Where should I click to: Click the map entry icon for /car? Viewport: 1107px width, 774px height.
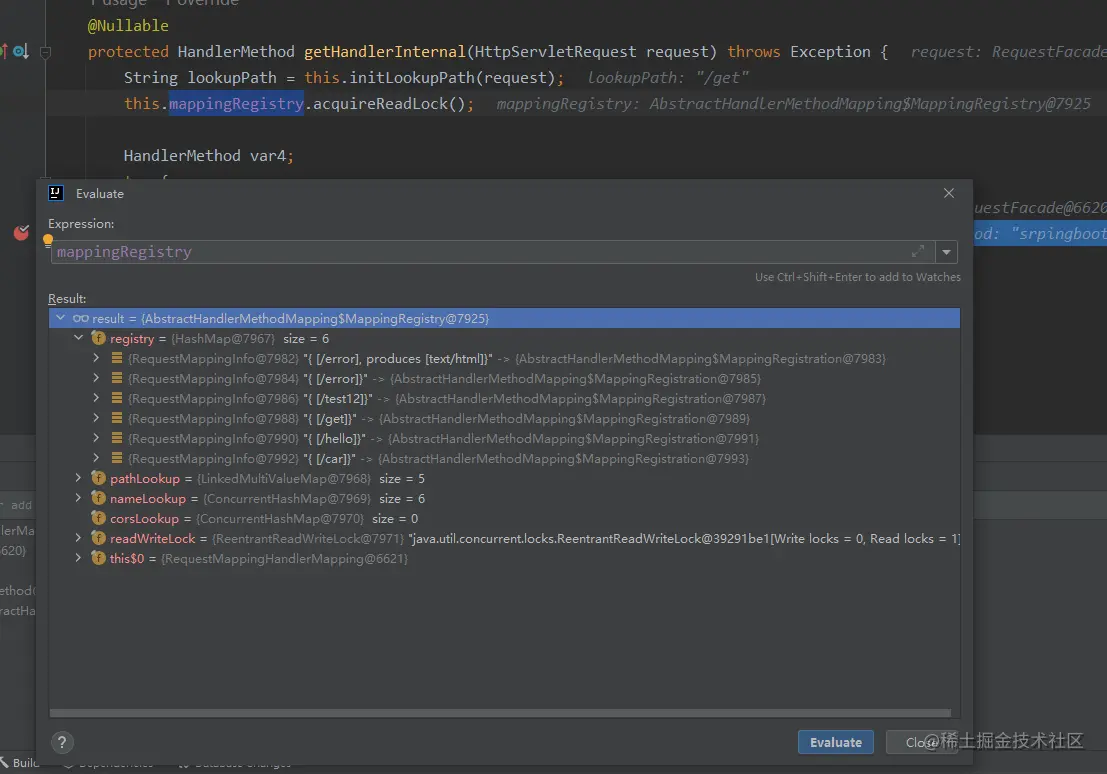[117, 458]
